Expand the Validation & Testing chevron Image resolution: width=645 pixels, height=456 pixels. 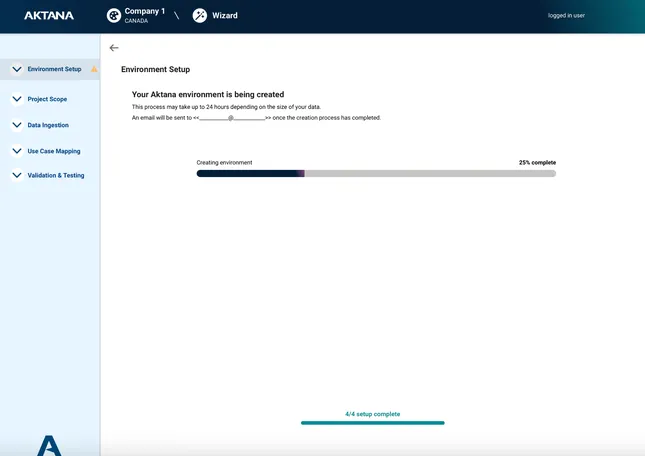point(17,175)
